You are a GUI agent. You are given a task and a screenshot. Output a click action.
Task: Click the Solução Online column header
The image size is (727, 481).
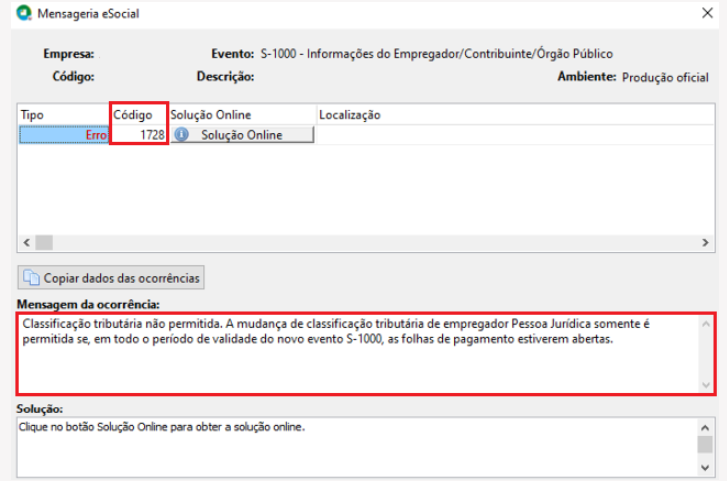(242, 115)
